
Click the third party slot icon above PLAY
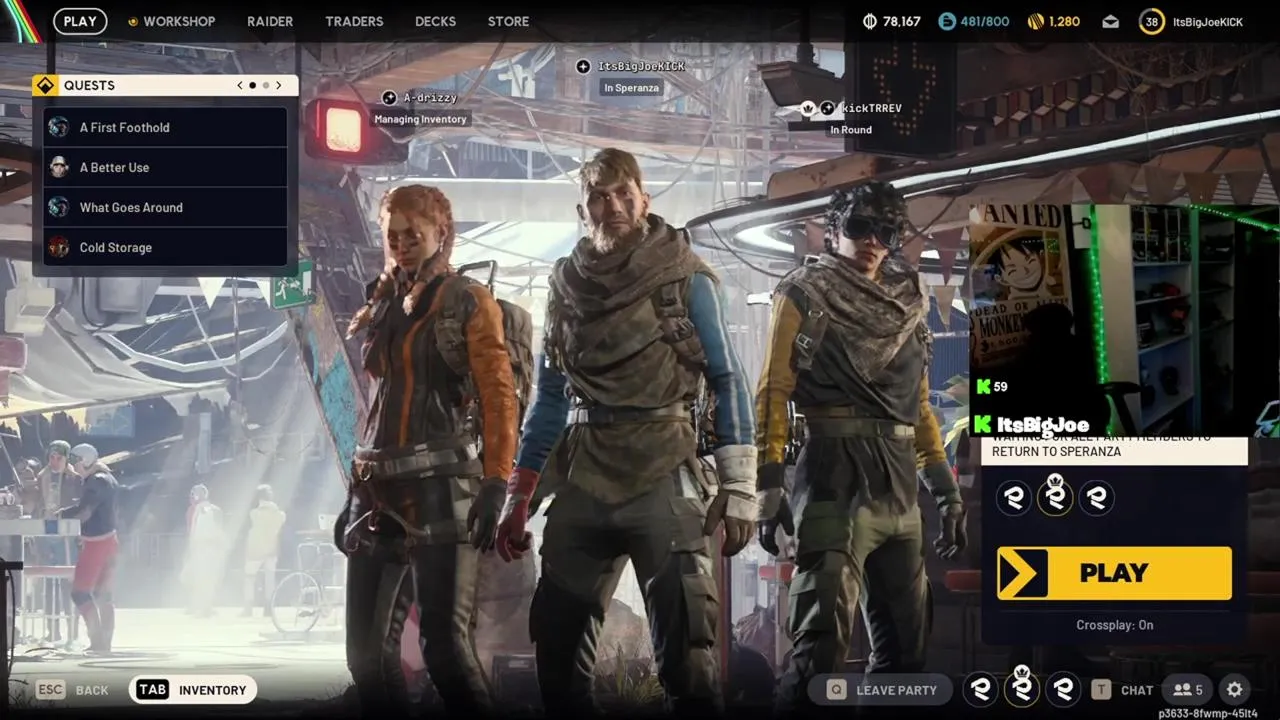click(x=1097, y=497)
